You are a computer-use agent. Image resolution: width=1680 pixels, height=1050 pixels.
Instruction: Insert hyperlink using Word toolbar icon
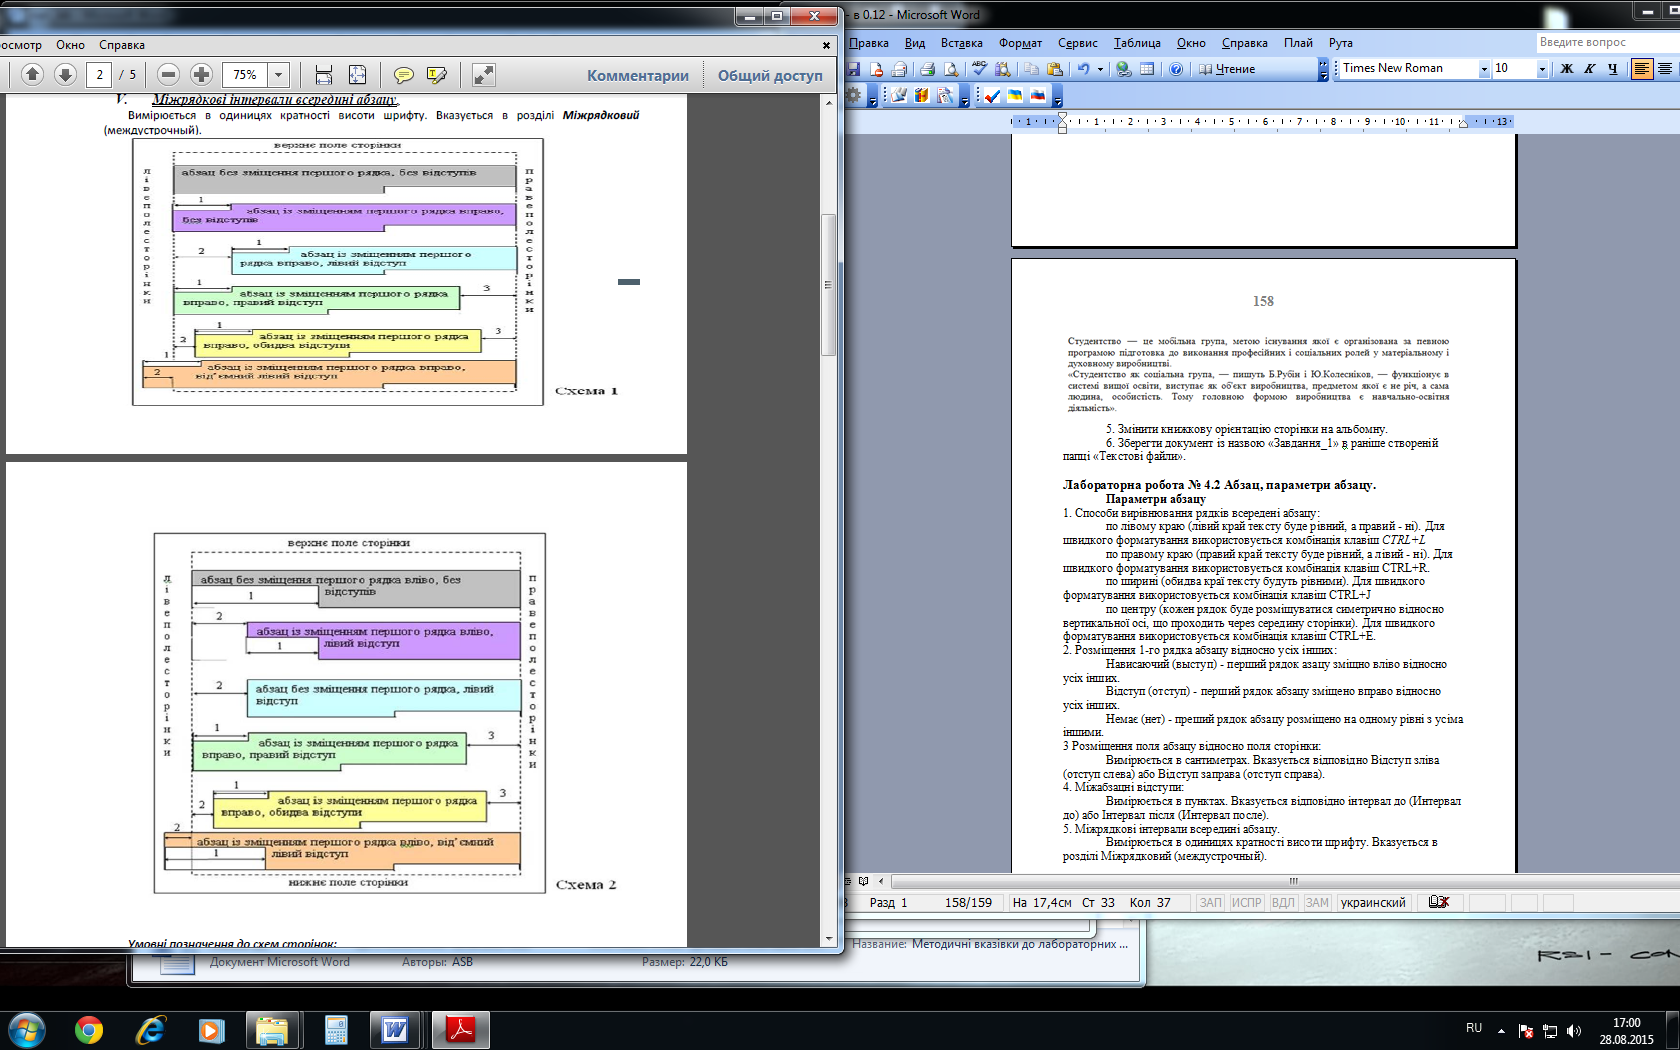pos(1124,69)
